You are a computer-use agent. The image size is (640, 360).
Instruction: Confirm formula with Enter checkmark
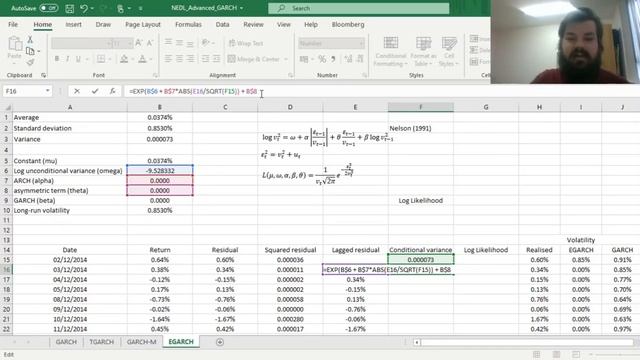tap(95, 91)
